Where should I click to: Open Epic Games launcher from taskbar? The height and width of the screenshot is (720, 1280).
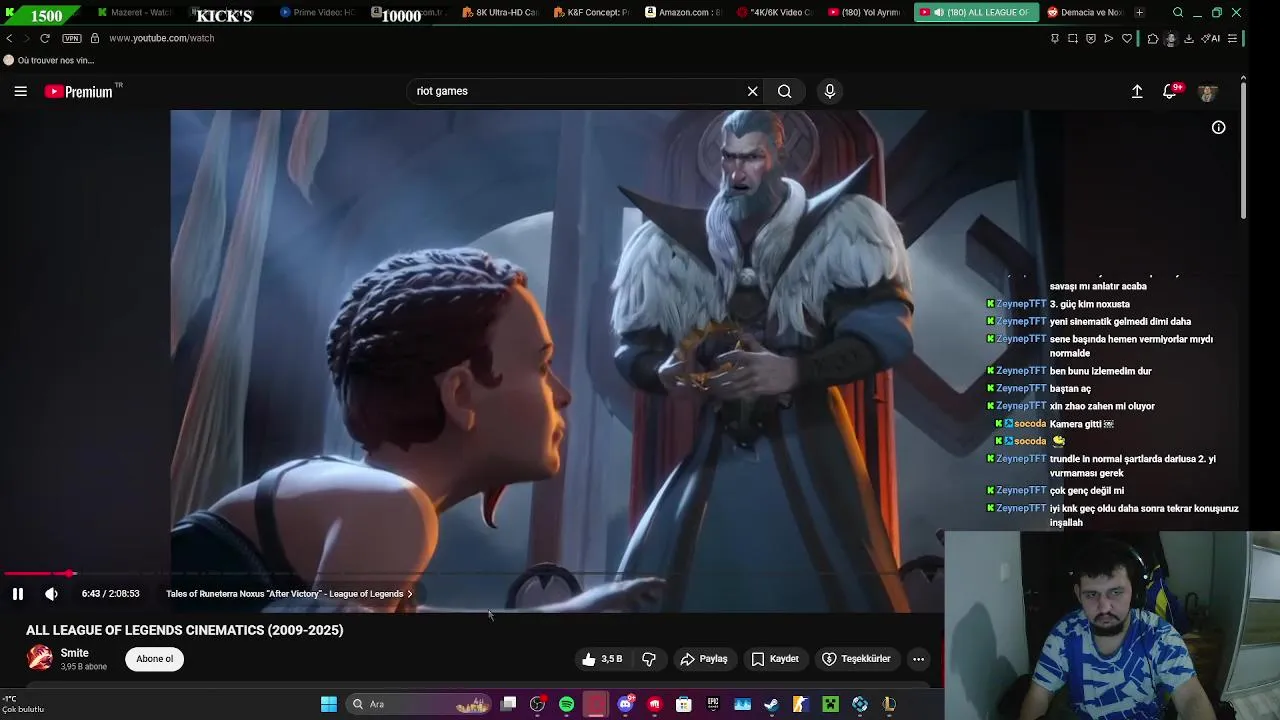tap(713, 704)
